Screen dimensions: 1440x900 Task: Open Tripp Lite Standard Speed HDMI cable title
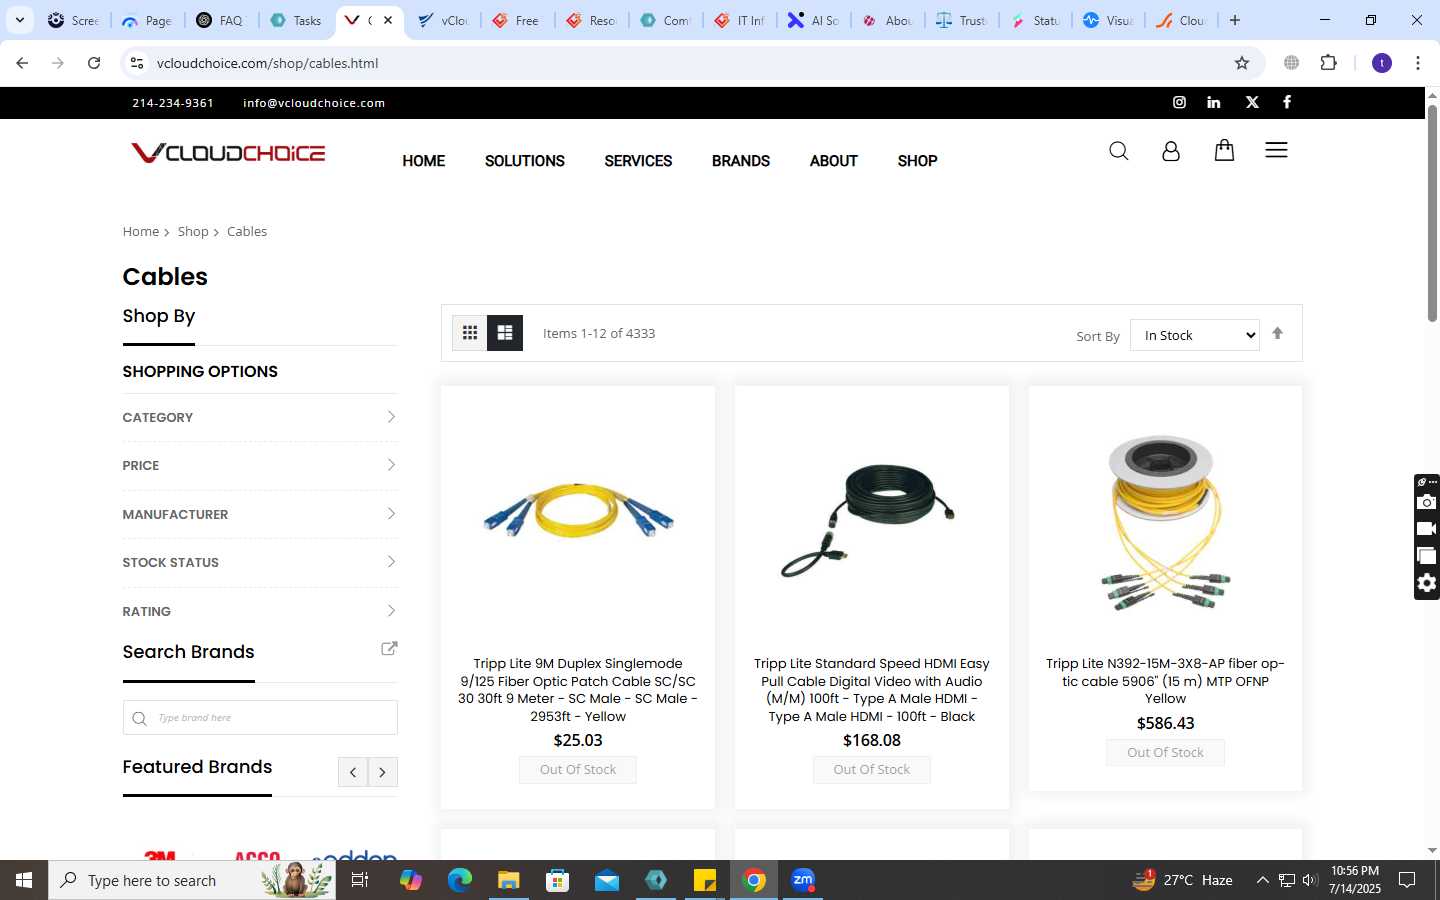point(872,690)
